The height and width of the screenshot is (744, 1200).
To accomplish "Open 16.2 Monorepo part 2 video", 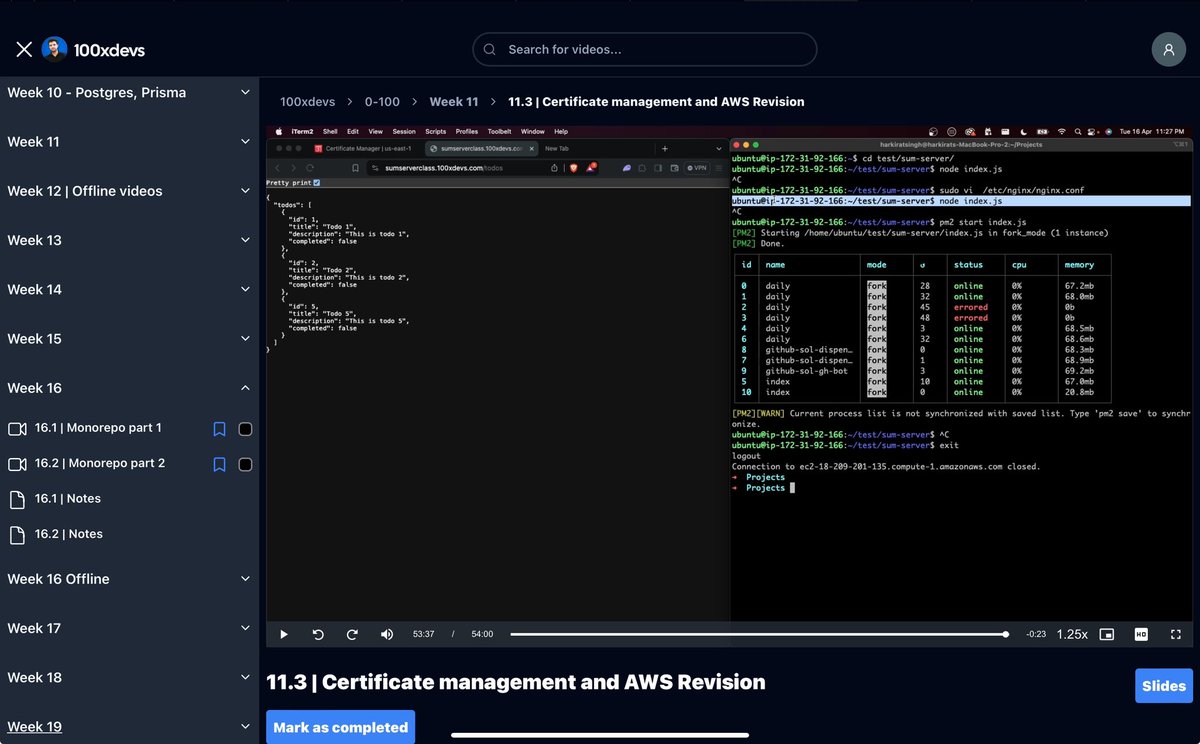I will (x=100, y=463).
